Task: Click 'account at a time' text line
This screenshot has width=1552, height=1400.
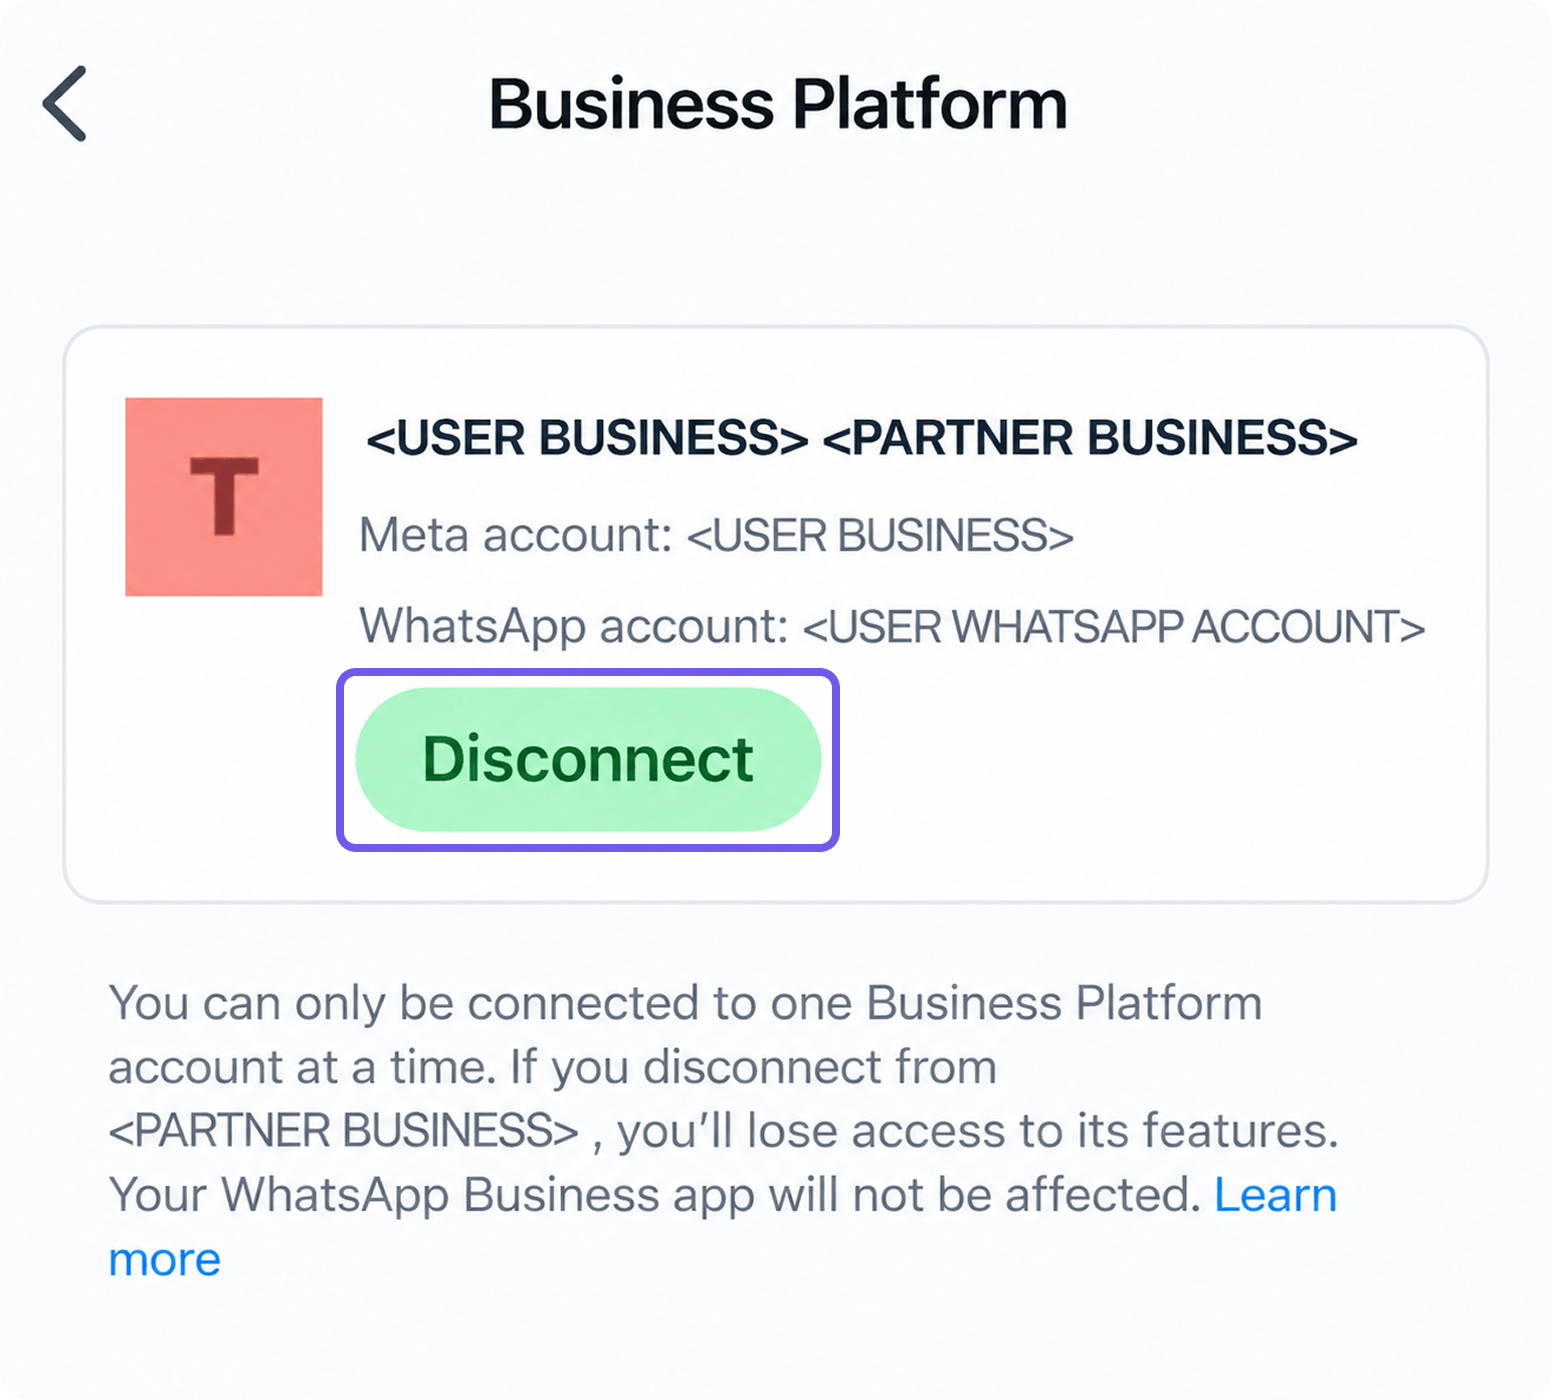Action: coord(302,1067)
